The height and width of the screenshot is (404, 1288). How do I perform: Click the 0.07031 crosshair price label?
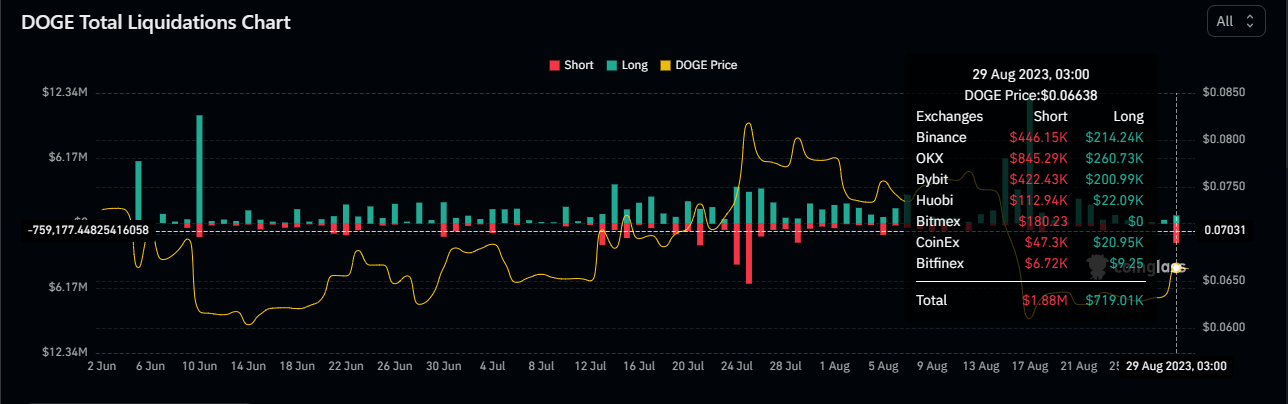point(1225,230)
